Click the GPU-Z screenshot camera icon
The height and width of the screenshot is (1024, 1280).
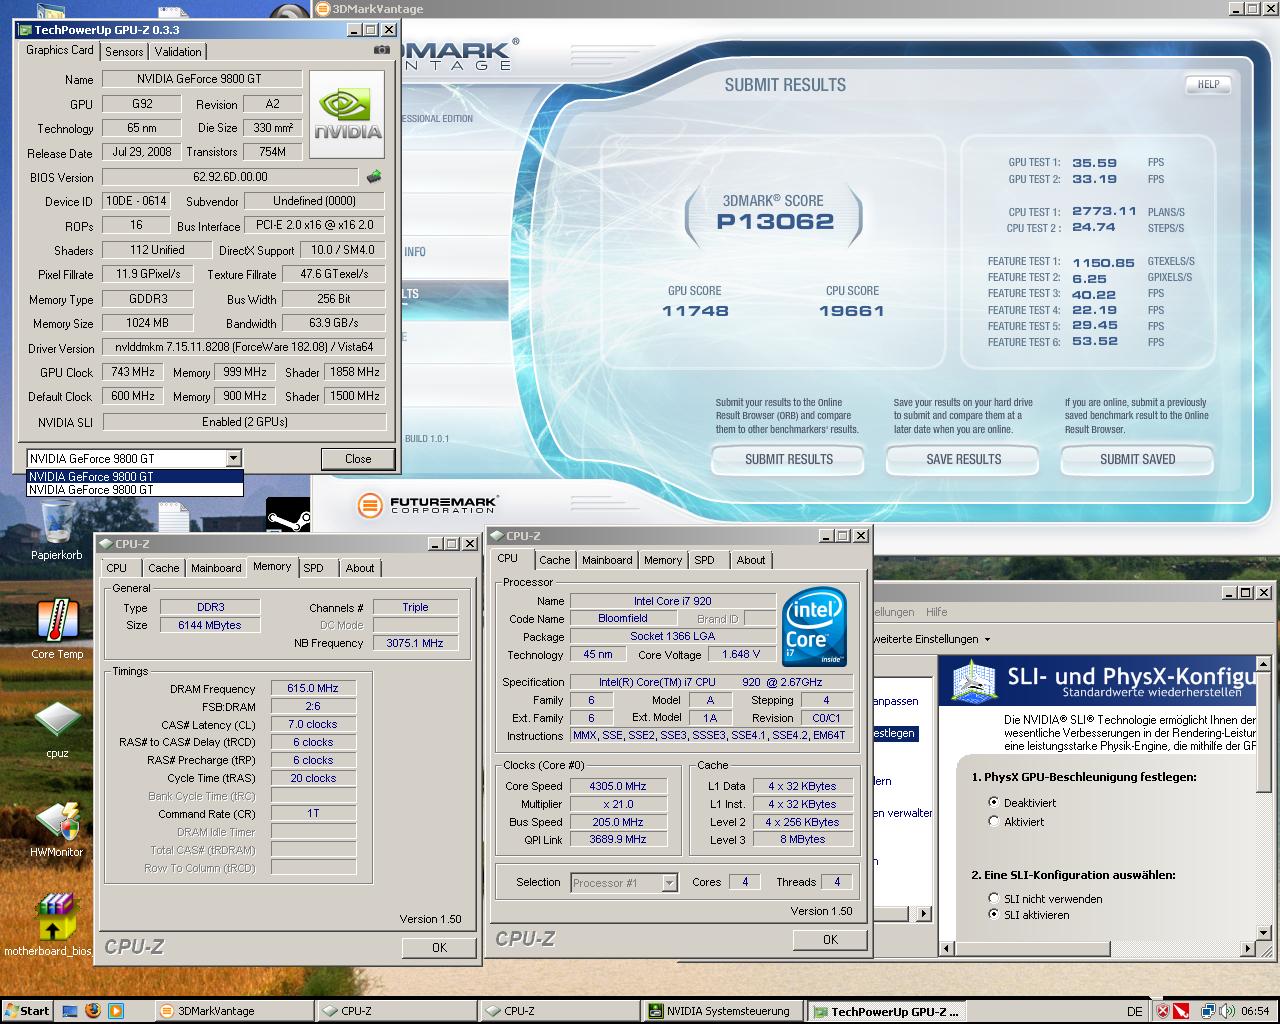tap(381, 50)
